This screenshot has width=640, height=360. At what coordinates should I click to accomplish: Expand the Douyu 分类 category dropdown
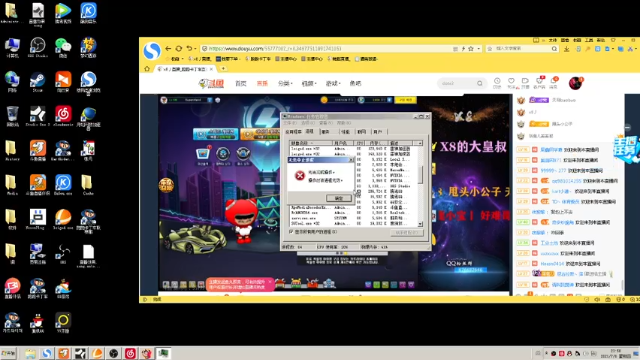(x=285, y=83)
